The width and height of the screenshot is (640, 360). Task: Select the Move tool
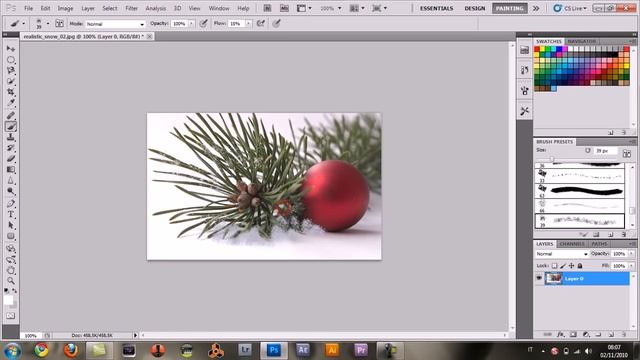pos(11,49)
